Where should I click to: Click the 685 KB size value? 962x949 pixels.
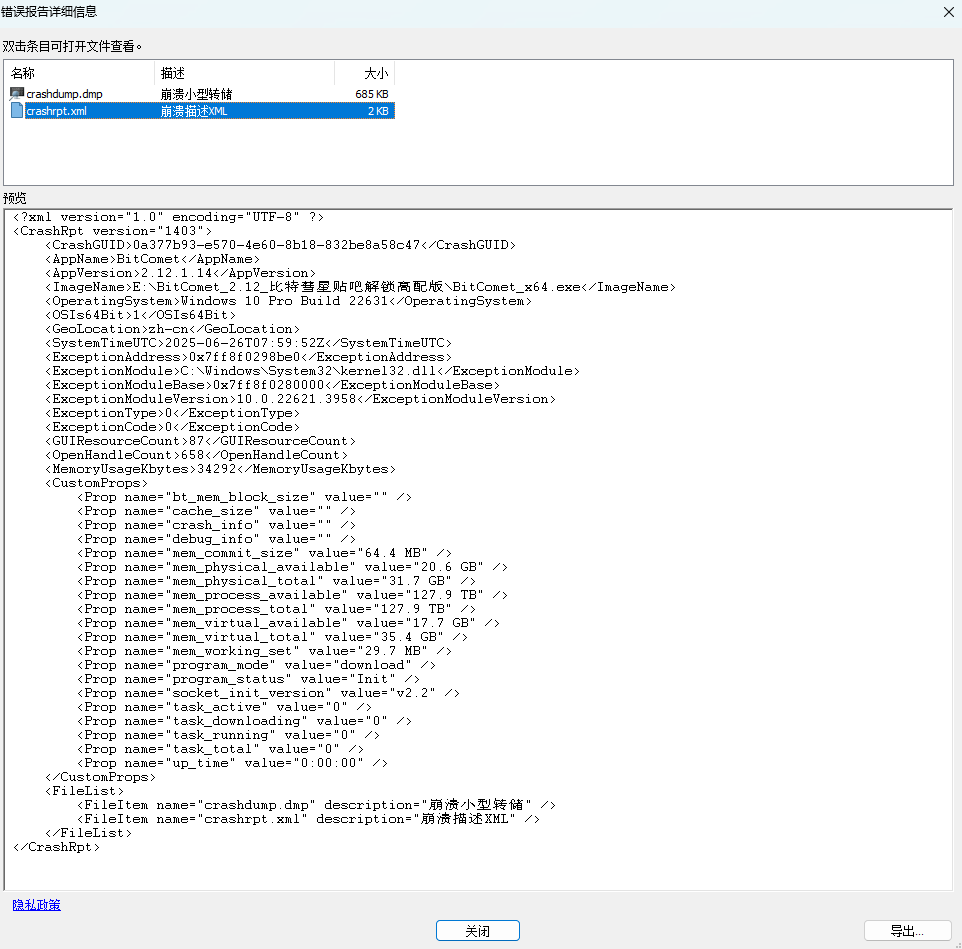[x=372, y=94]
